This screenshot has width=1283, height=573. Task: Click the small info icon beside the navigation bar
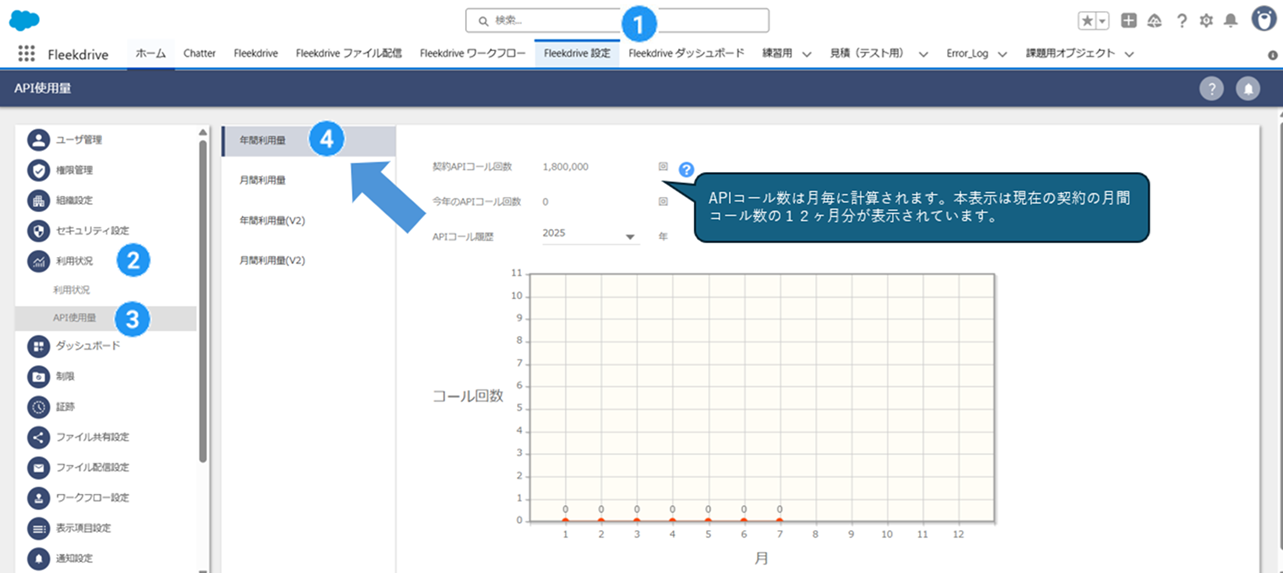[1273, 55]
